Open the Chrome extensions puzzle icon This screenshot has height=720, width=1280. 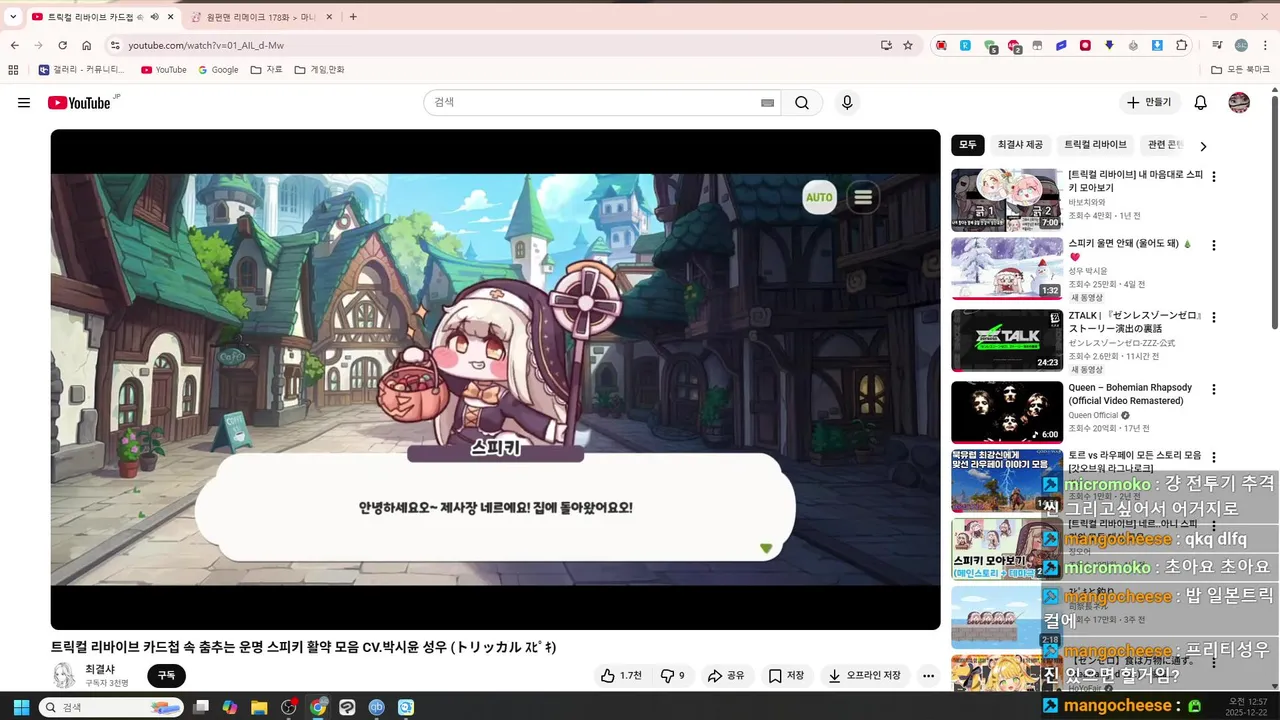(x=1182, y=45)
